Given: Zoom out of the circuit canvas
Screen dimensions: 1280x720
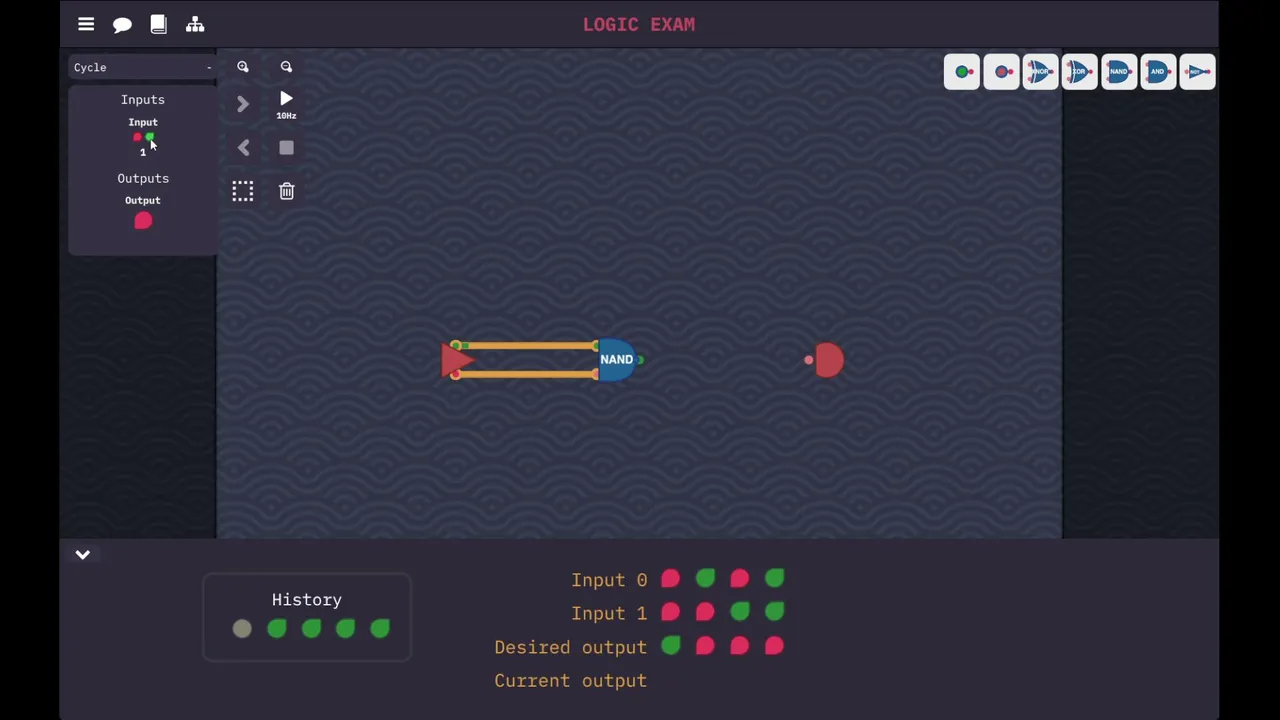Looking at the screenshot, I should (x=286, y=67).
